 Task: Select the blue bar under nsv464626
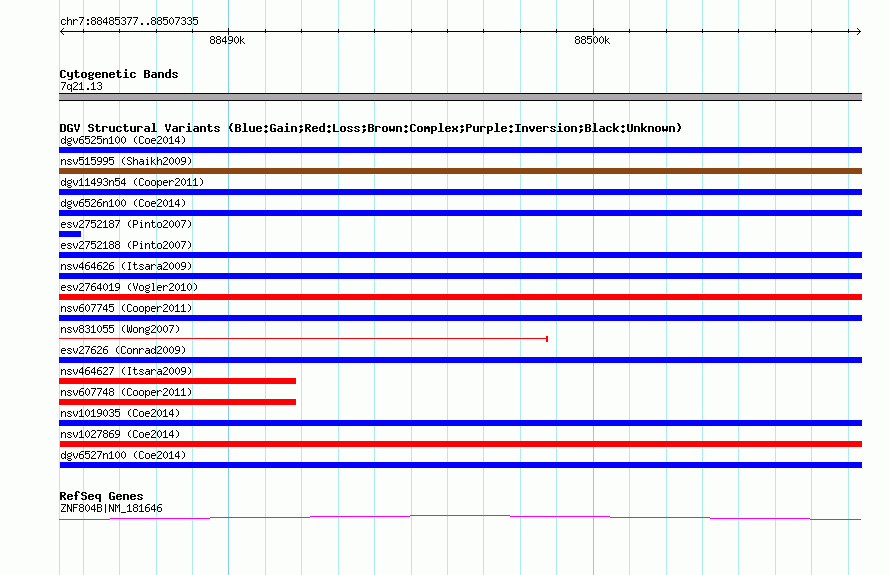[460, 276]
